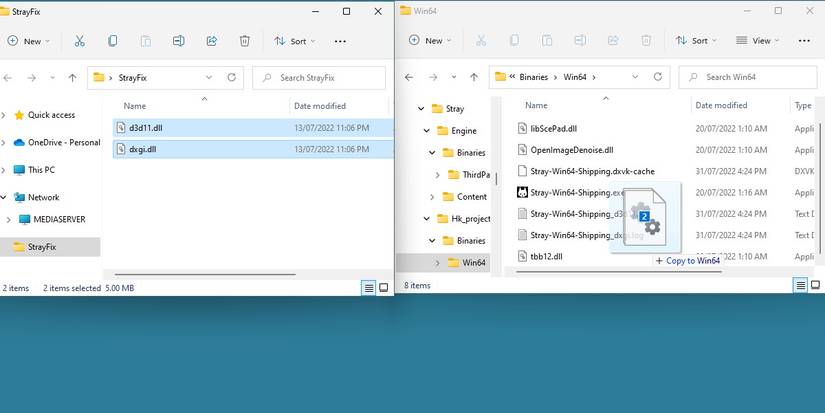
Task: Collapse the Engine folder node
Action: (x=427, y=130)
